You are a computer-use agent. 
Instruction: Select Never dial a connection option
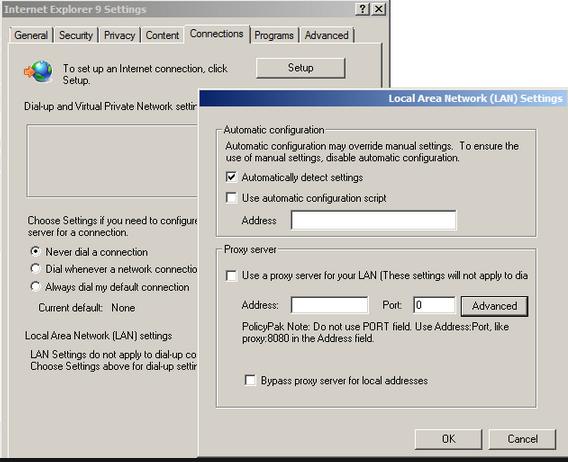[36, 251]
